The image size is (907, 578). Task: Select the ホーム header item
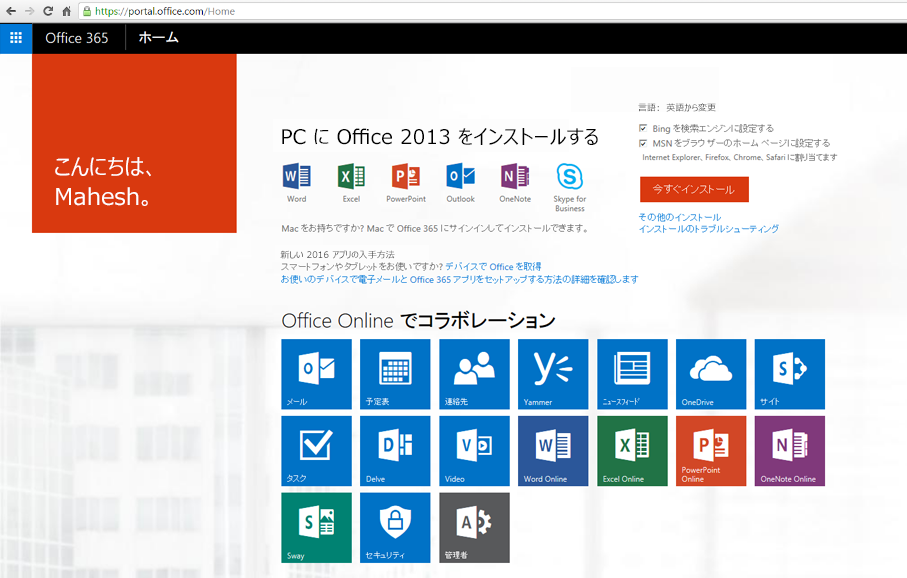tap(158, 38)
